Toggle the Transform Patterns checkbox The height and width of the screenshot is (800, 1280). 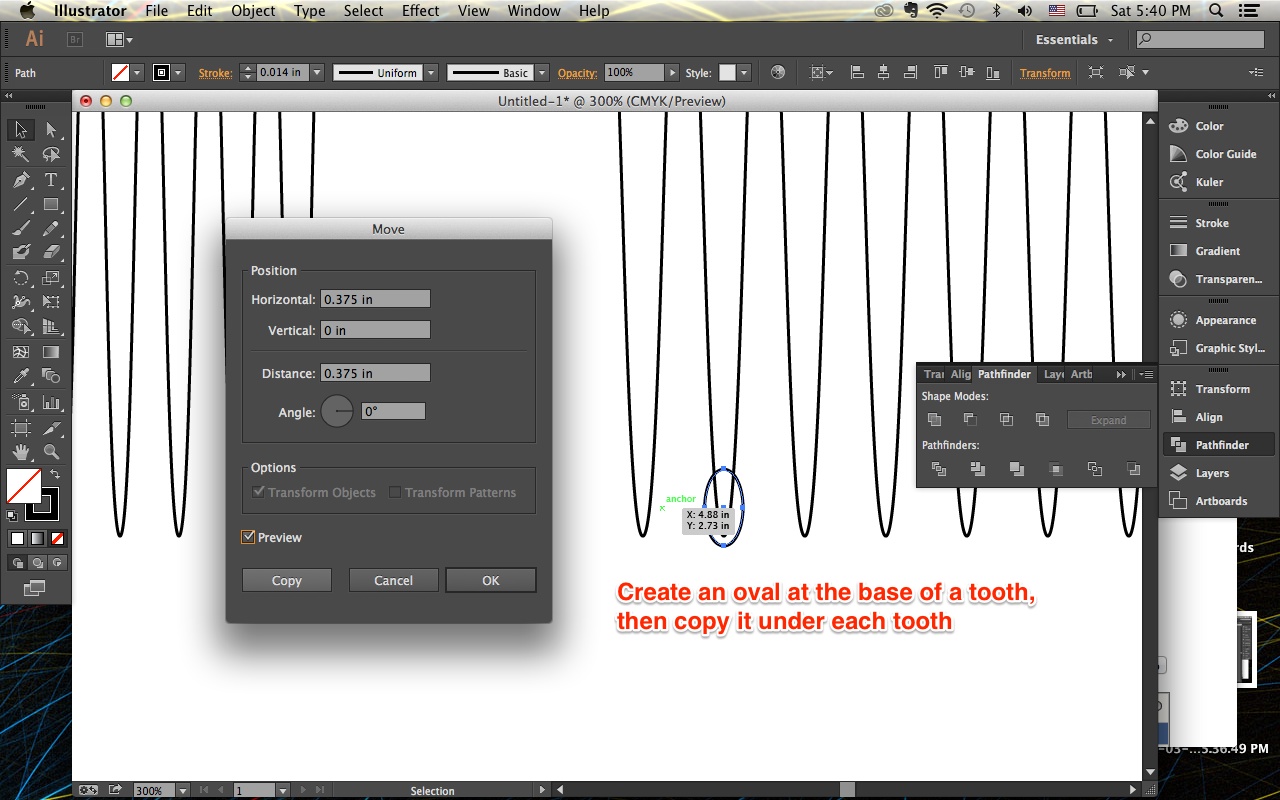[x=395, y=492]
